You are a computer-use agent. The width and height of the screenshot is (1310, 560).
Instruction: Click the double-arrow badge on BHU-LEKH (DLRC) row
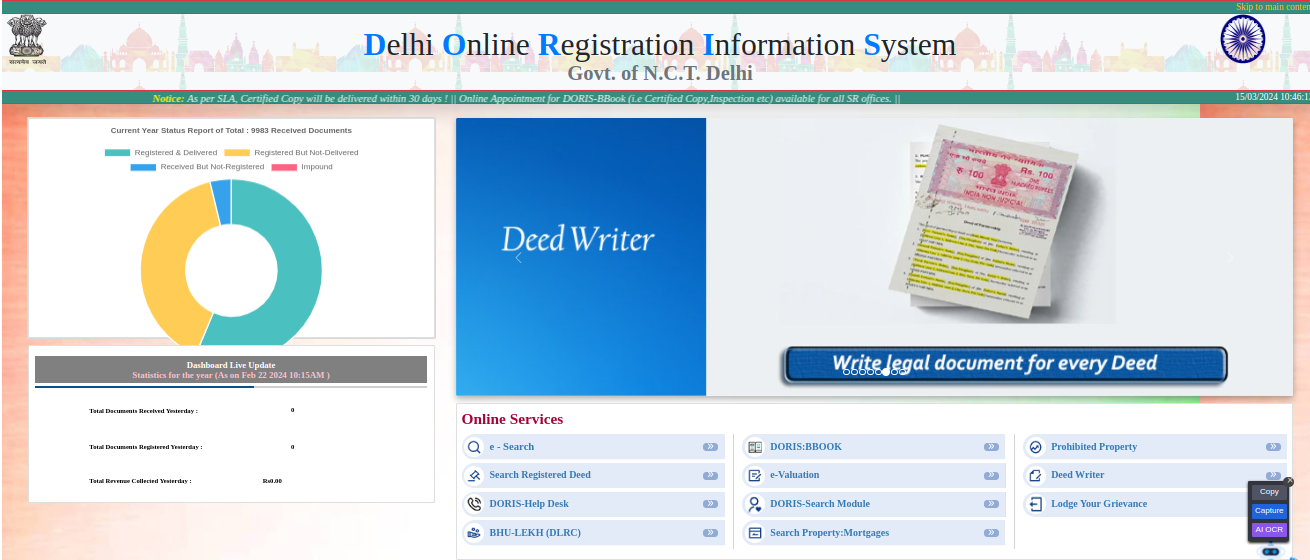(711, 533)
